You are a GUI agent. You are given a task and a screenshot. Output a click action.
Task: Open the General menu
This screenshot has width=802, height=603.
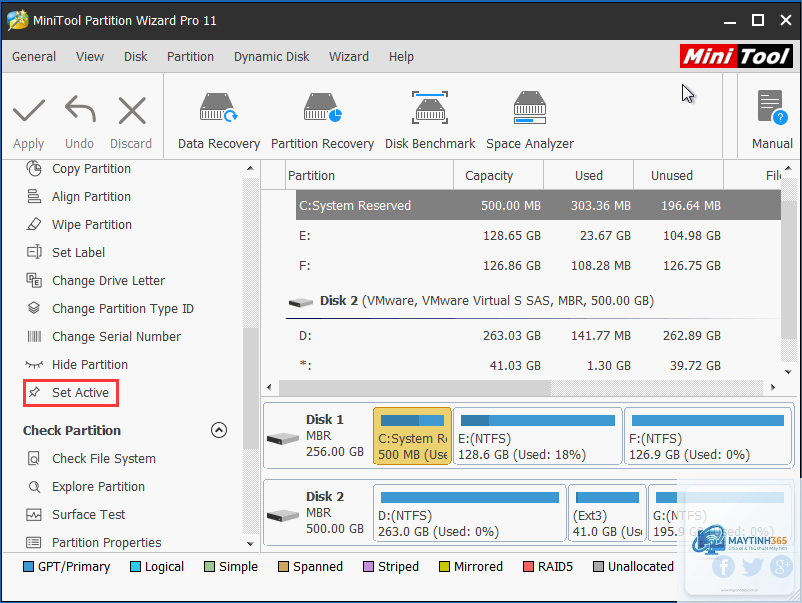click(x=34, y=57)
